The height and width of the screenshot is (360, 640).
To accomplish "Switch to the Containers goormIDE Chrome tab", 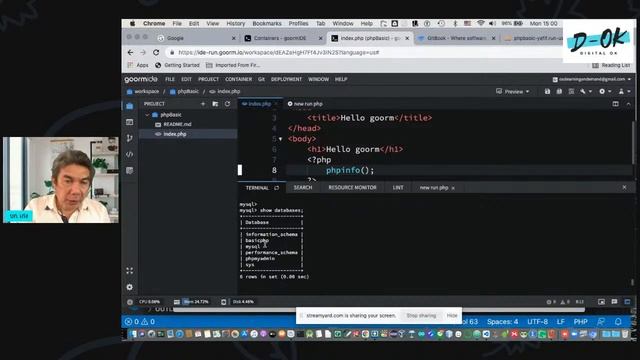I will pos(282,38).
